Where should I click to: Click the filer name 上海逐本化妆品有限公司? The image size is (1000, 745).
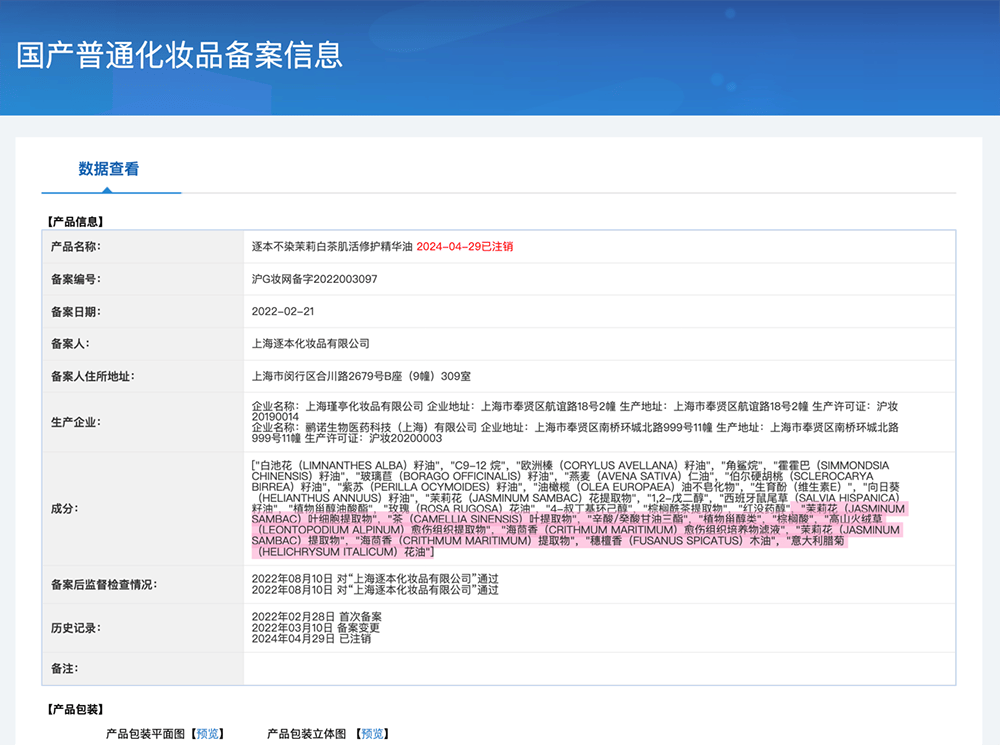click(x=311, y=344)
